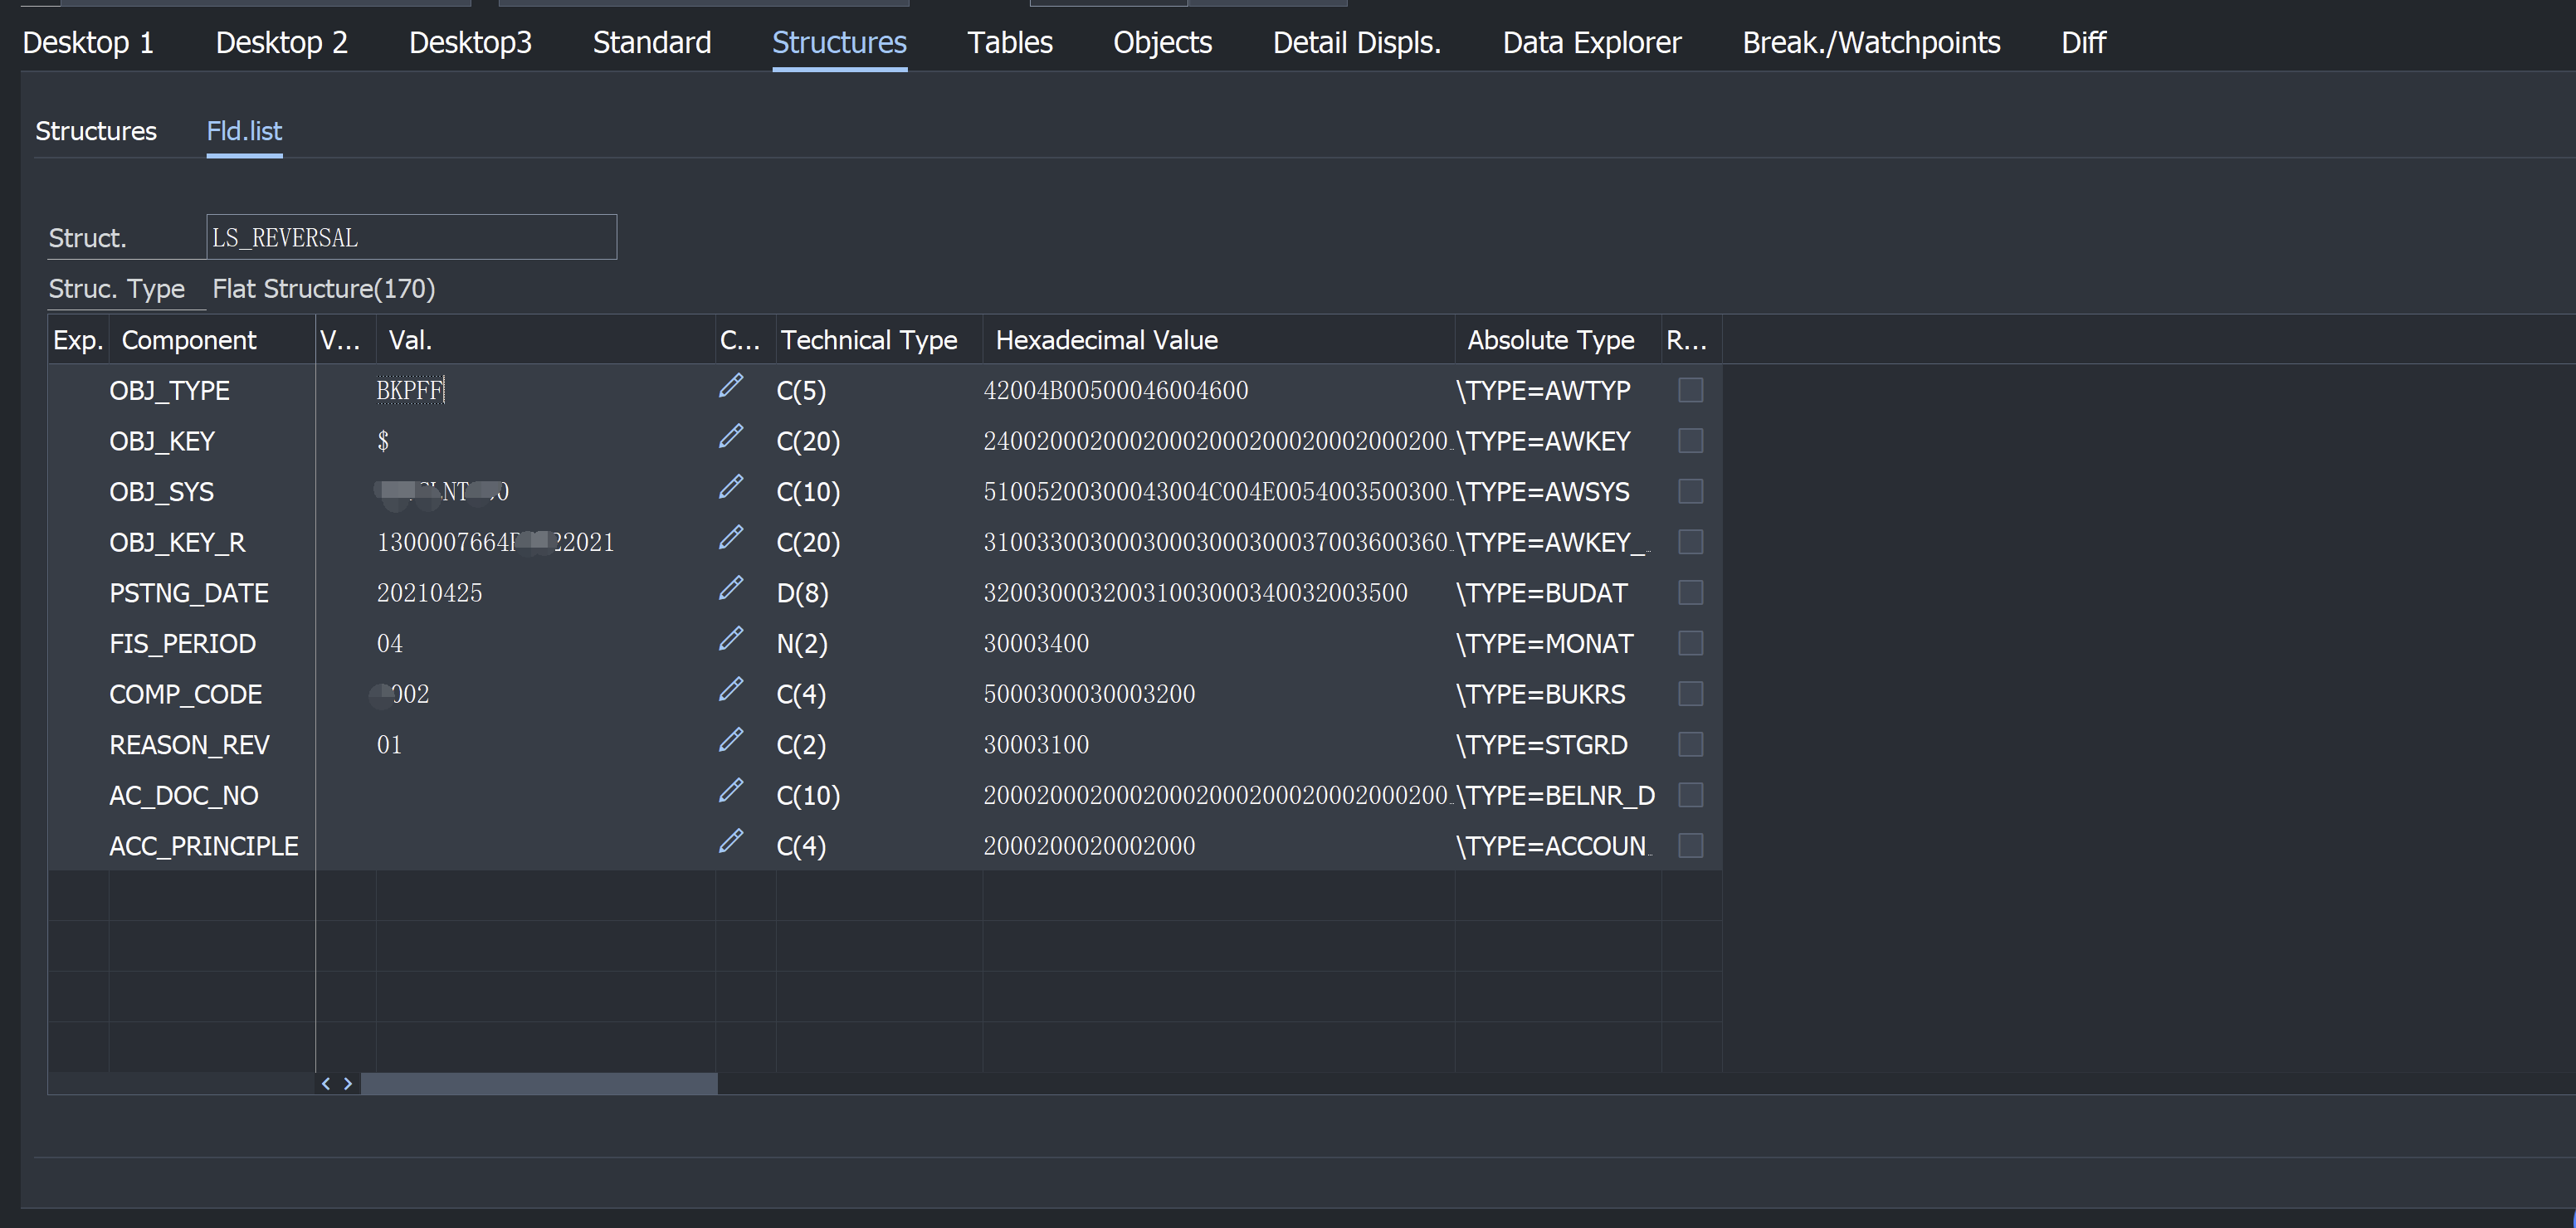The height and width of the screenshot is (1228, 2576).
Task: Toggle the read-only checkbox for OBJ_KEY_R
Action: pos(1691,542)
